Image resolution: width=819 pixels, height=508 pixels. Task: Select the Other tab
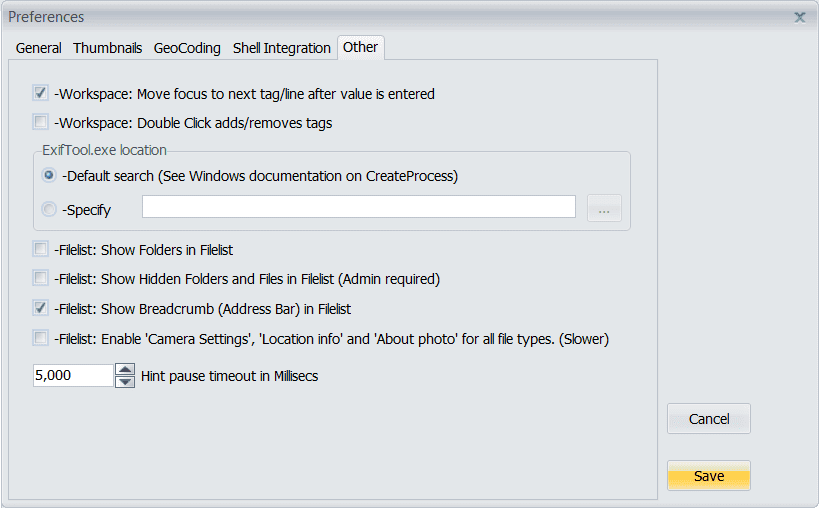360,48
